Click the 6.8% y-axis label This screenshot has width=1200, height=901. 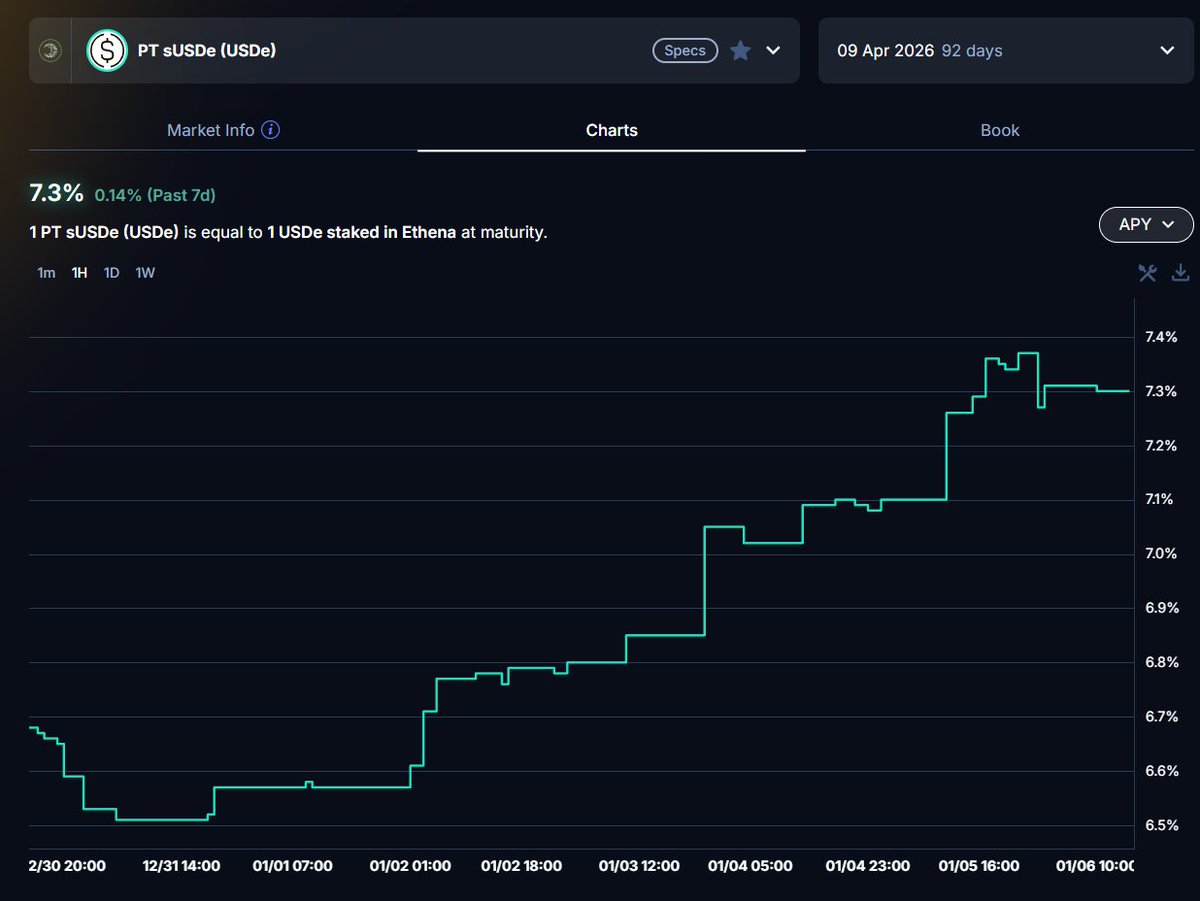[x=1160, y=662]
